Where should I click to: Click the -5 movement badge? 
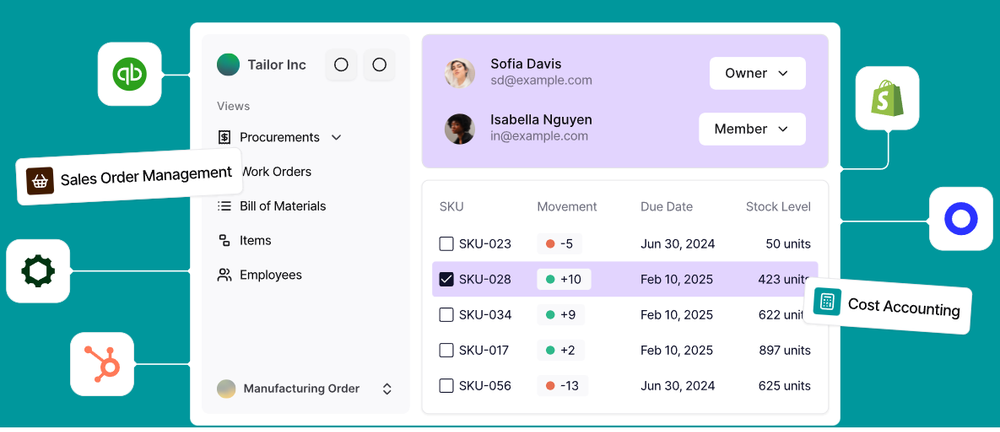(559, 244)
